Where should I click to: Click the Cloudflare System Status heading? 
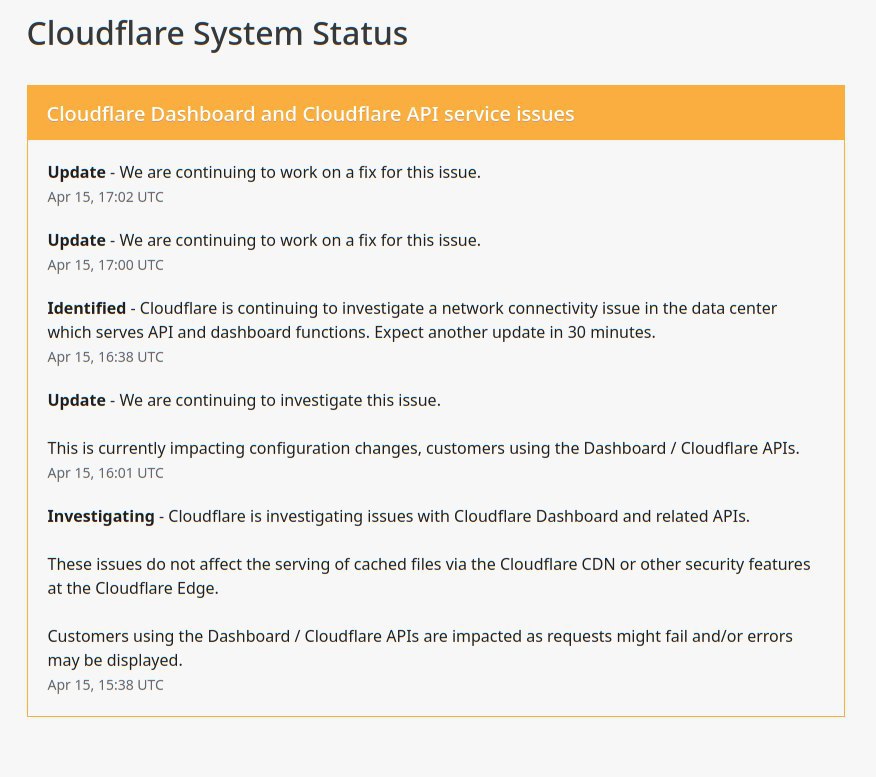217,34
